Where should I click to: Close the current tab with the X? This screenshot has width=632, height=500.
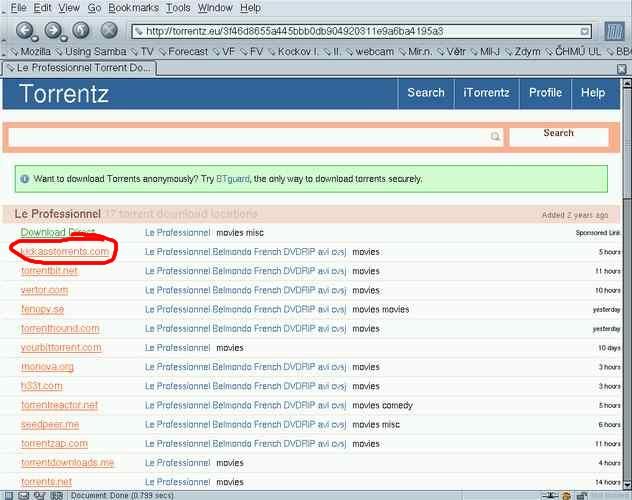[622, 69]
